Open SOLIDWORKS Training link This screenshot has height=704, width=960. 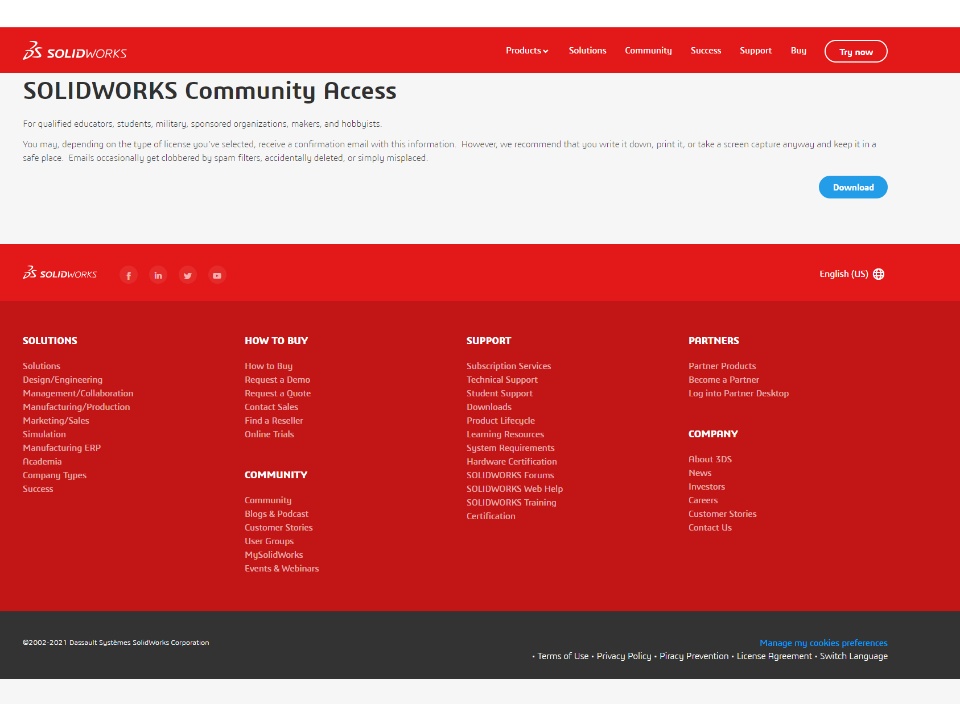click(x=511, y=502)
